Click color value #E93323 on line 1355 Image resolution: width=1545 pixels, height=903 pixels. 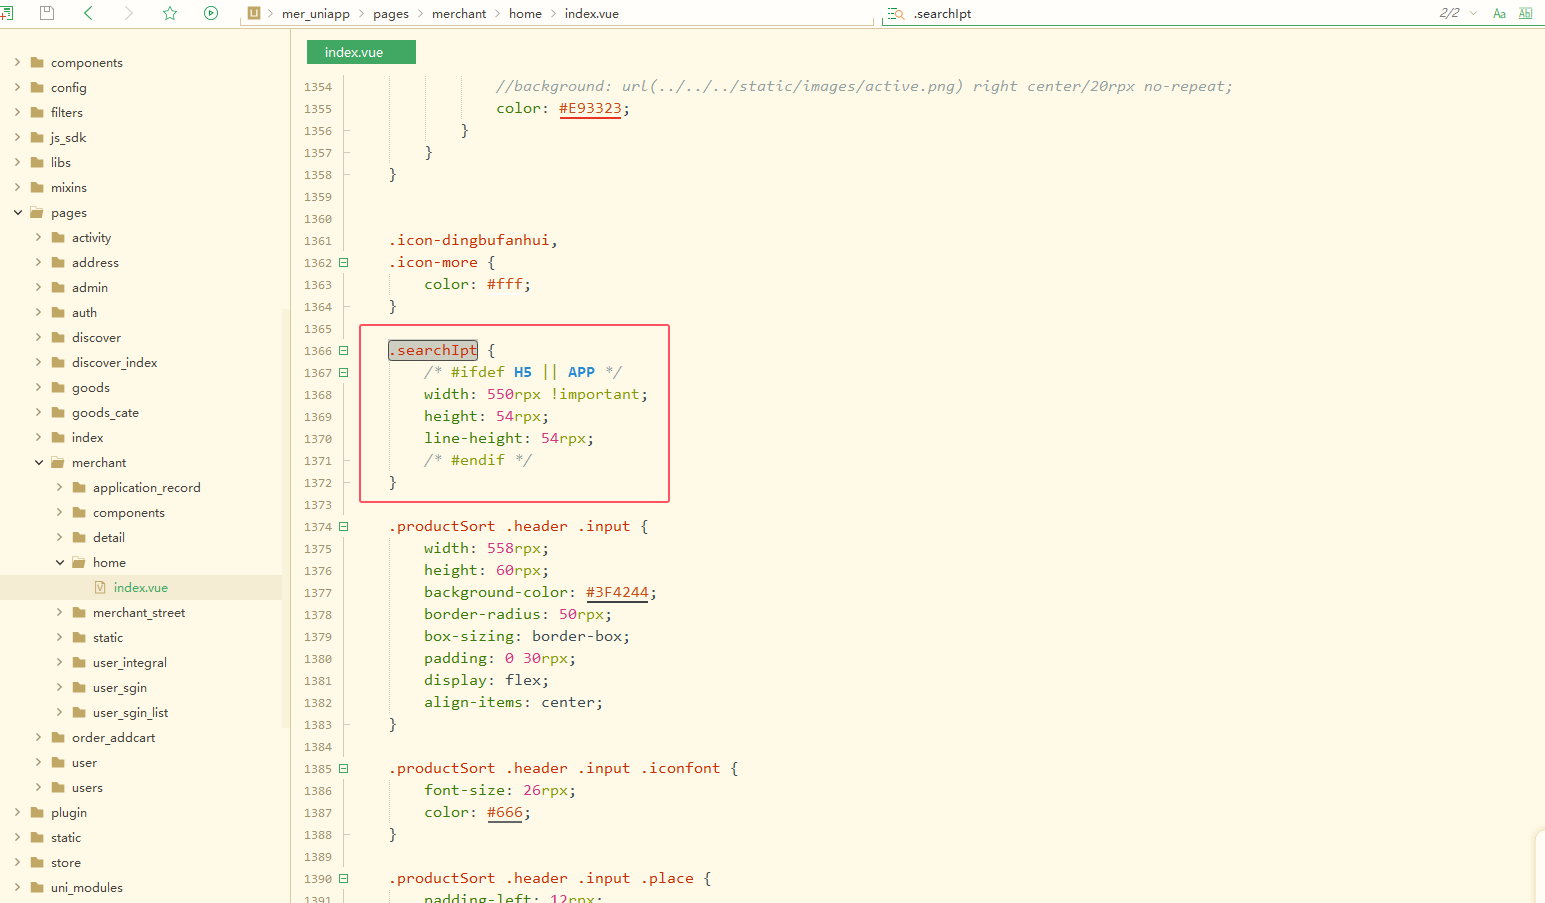(590, 108)
